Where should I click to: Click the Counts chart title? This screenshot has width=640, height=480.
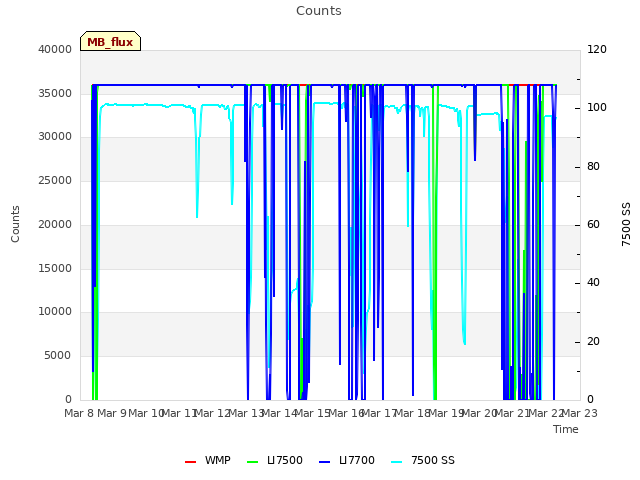[x=319, y=11]
